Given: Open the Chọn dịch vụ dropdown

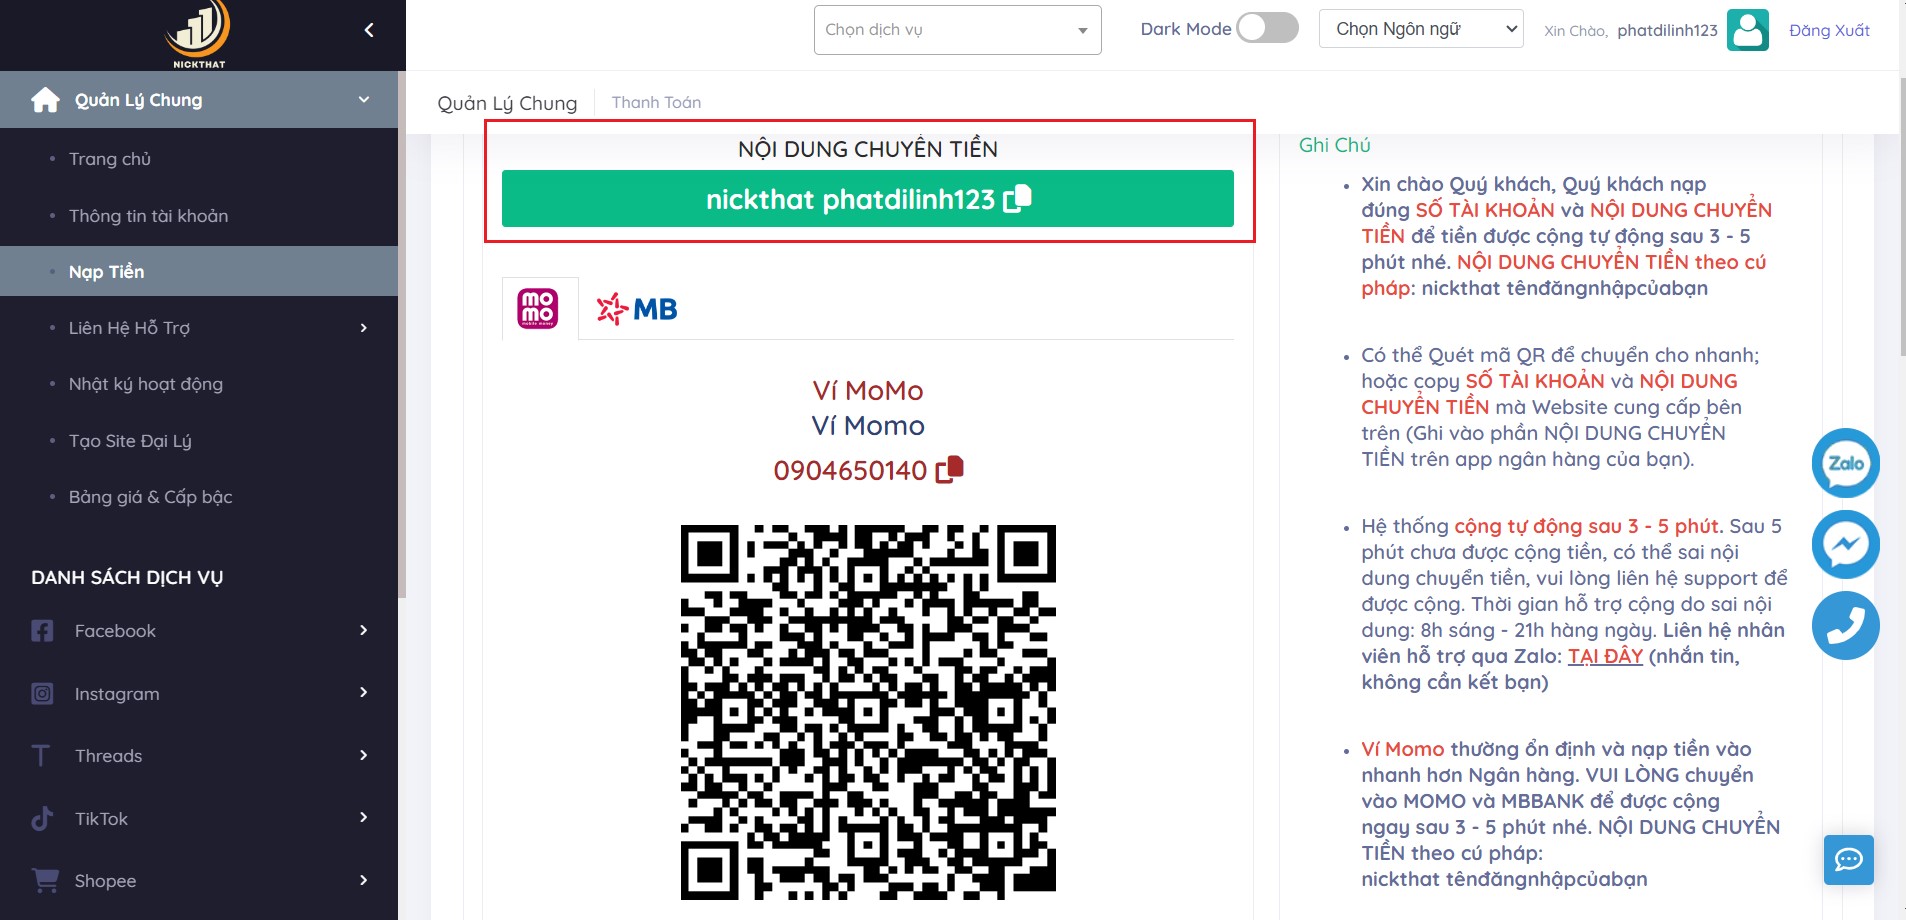Looking at the screenshot, I should click(957, 30).
